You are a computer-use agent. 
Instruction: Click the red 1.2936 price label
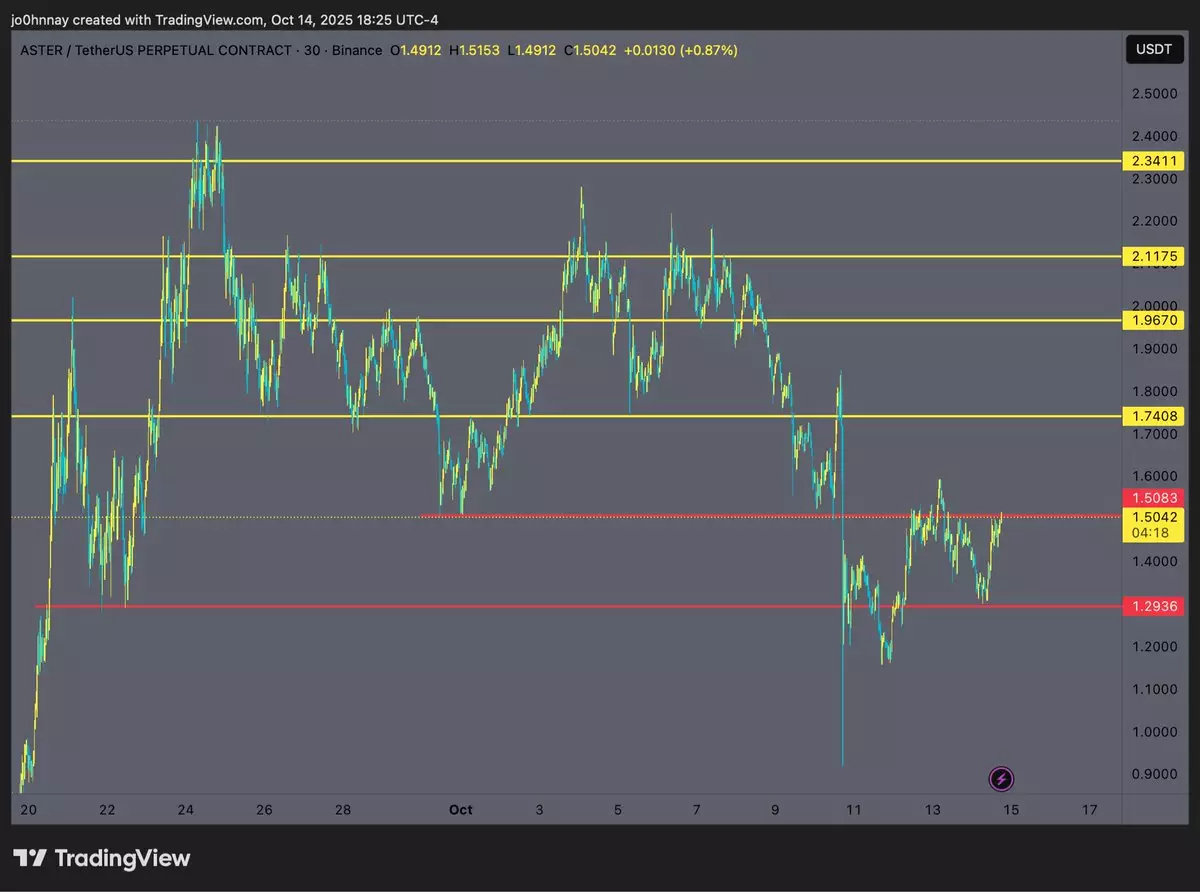coord(1153,606)
